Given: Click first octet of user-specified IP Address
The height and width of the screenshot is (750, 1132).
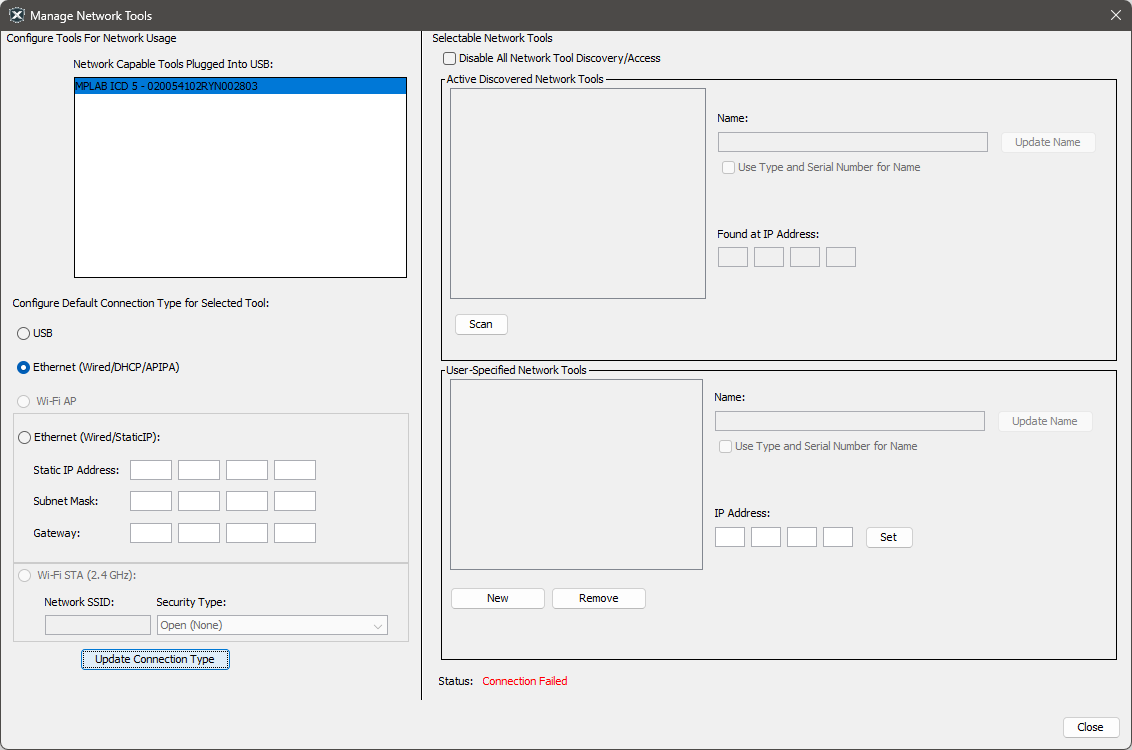Looking at the screenshot, I should (x=730, y=537).
